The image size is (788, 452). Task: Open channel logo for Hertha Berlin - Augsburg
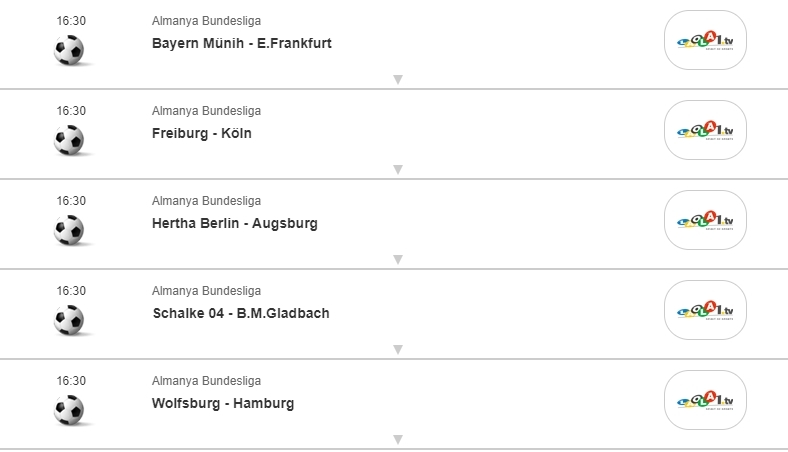coord(705,220)
